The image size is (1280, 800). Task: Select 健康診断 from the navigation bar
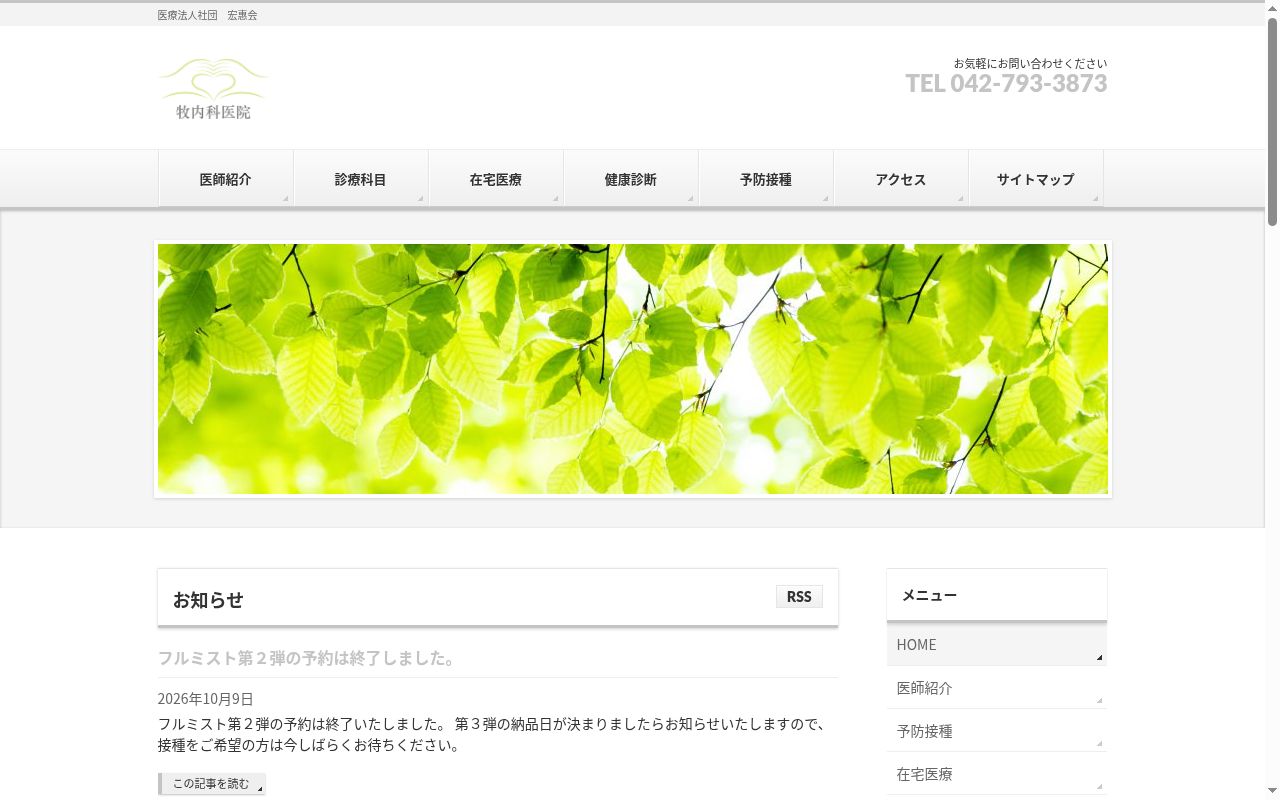coord(630,179)
